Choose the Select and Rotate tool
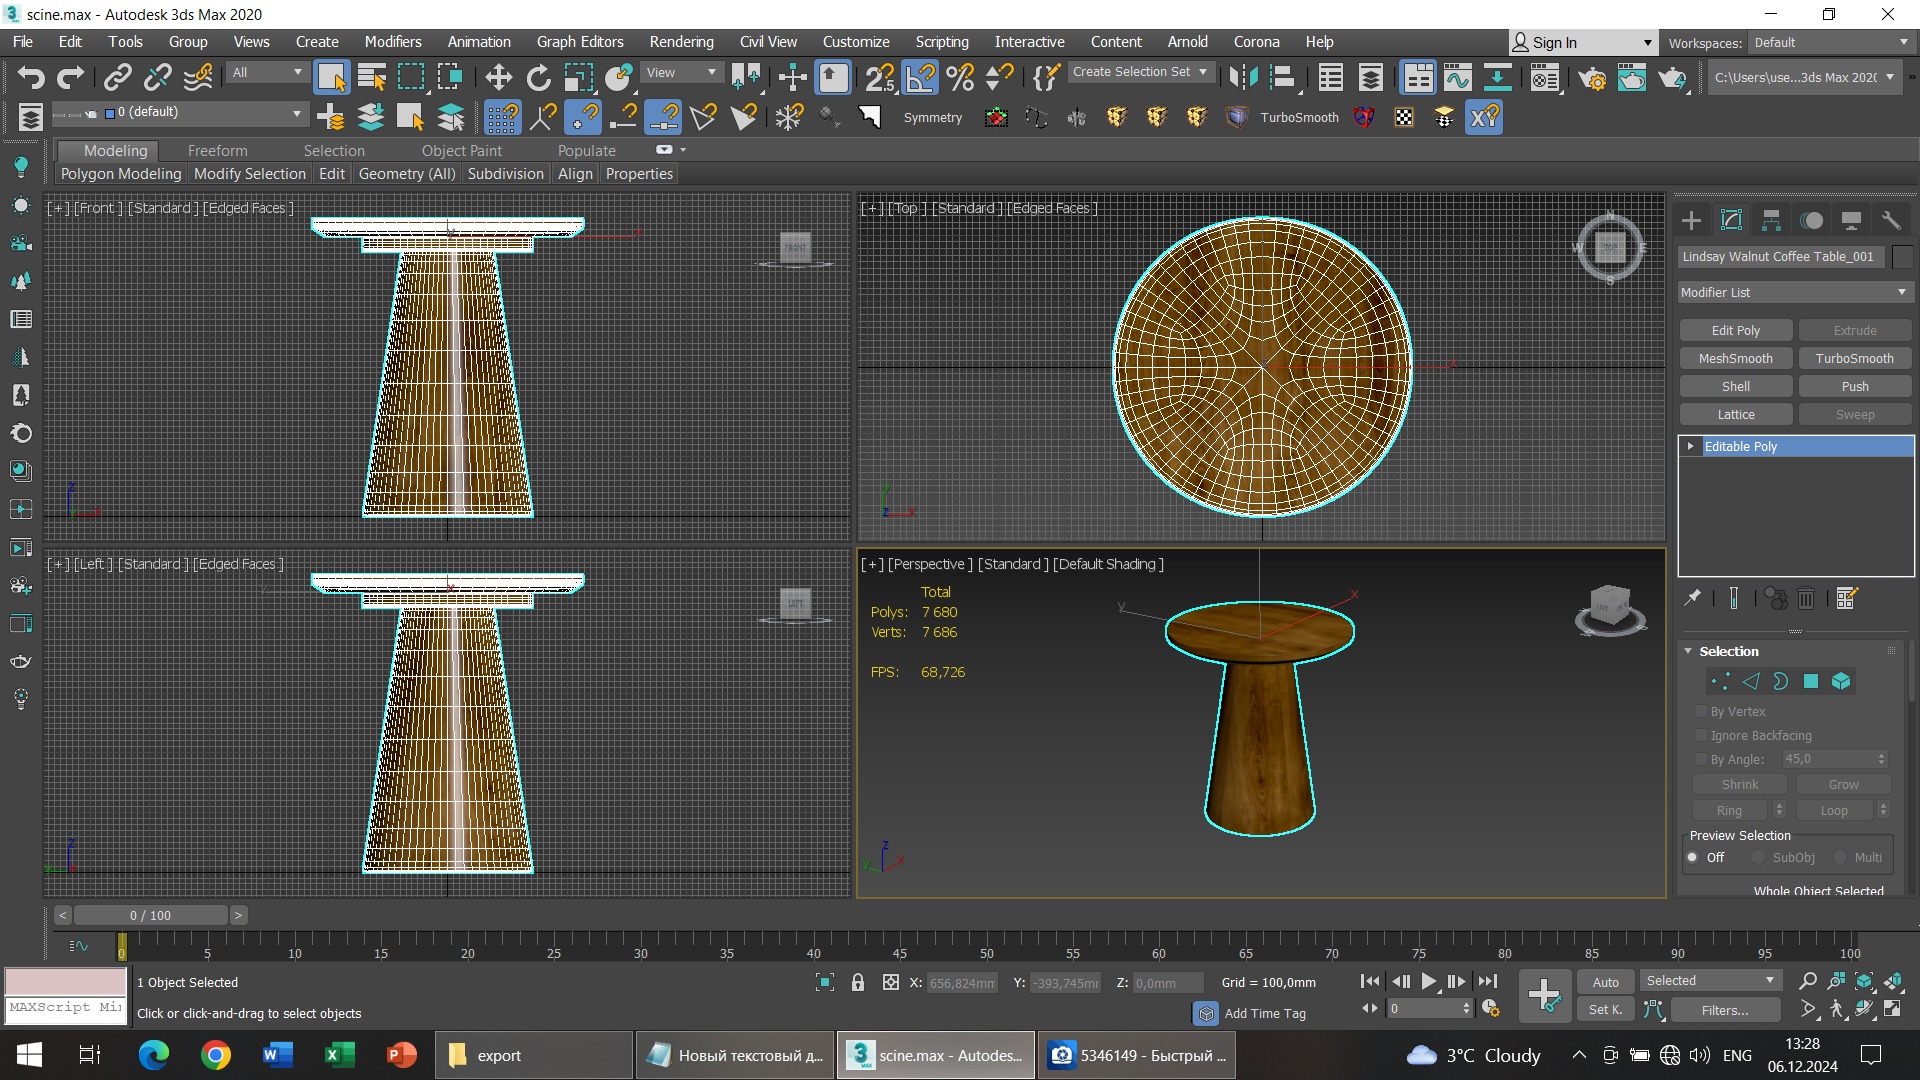This screenshot has width=1920, height=1080. (x=538, y=77)
